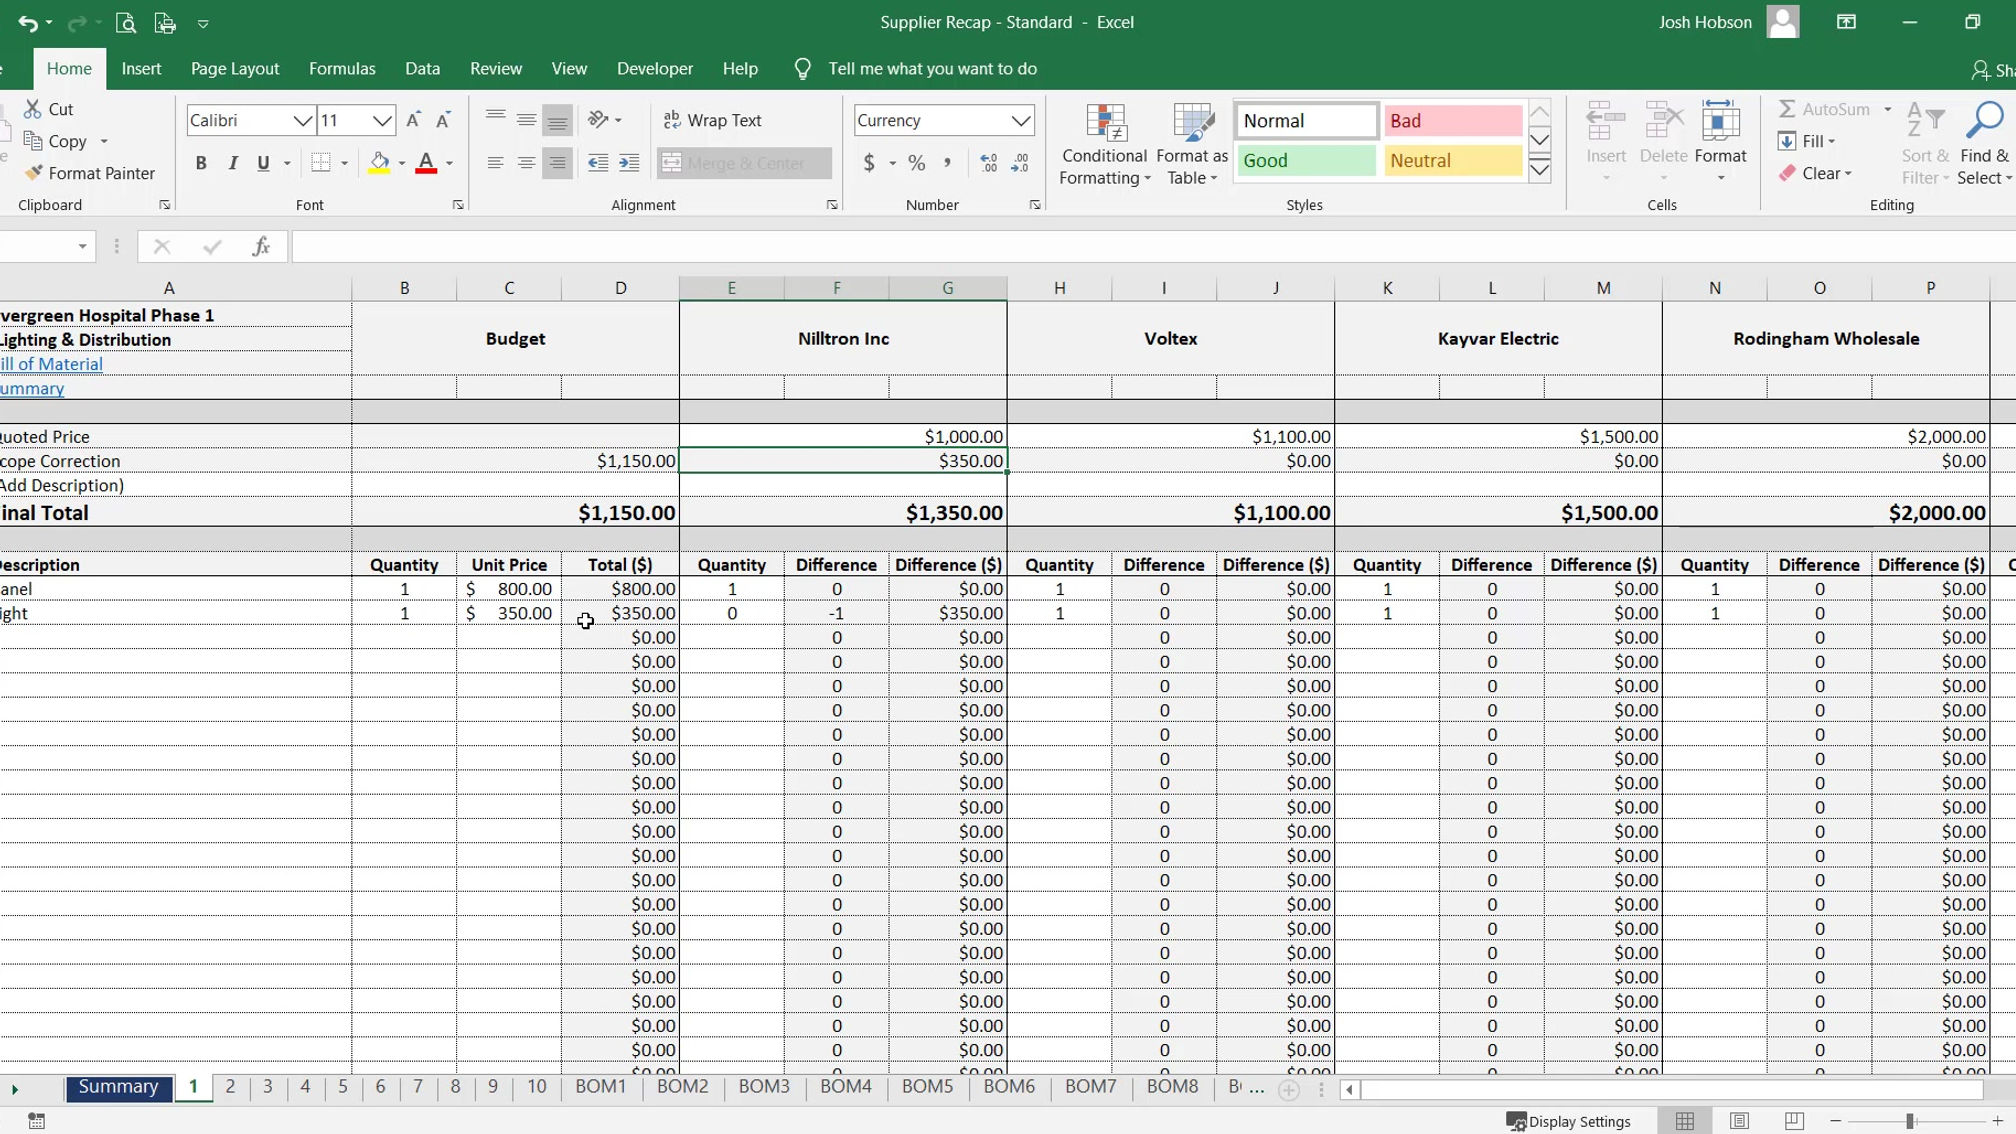Toggle Middle Align
Image resolution: width=2016 pixels, height=1134 pixels.
coord(526,120)
